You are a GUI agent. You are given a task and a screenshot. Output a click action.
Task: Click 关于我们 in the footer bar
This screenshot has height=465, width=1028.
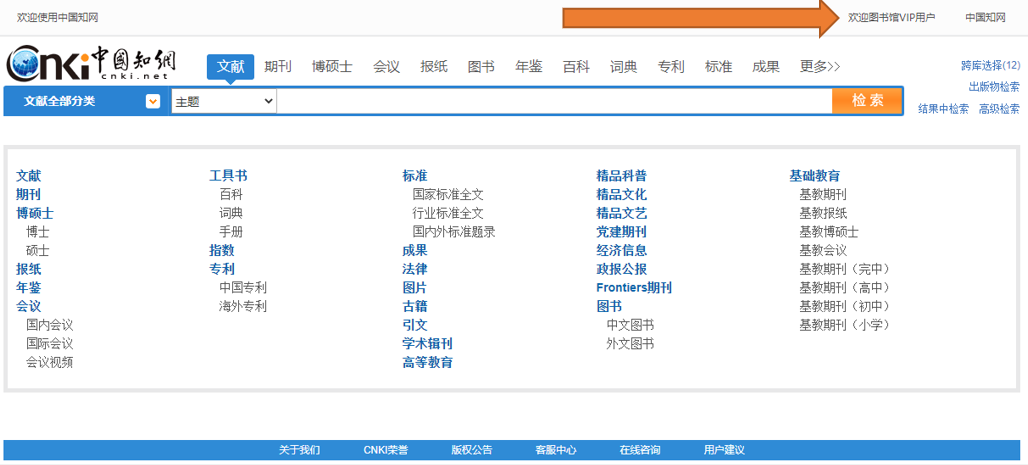[300, 450]
